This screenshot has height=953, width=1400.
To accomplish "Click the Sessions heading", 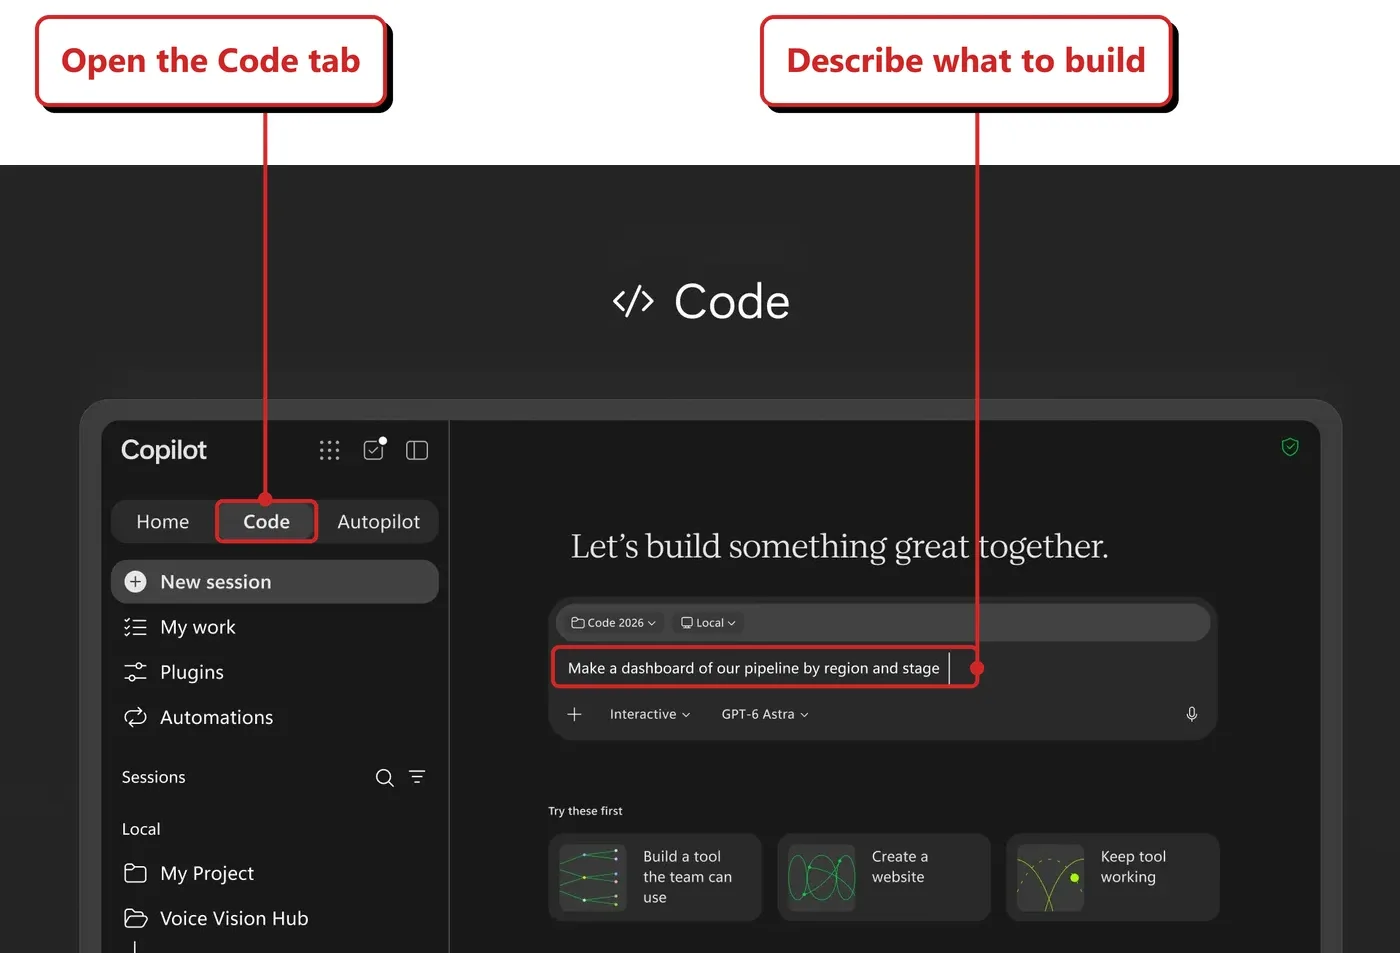I will click(153, 777).
